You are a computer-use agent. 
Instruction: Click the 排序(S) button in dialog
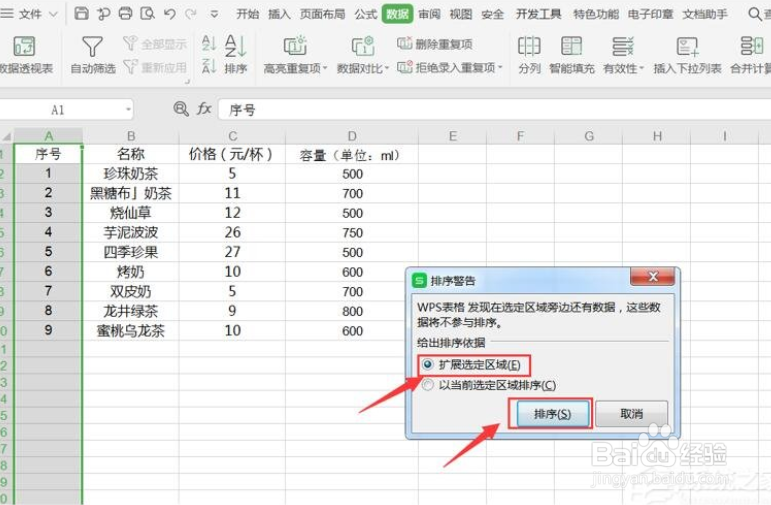(552, 414)
